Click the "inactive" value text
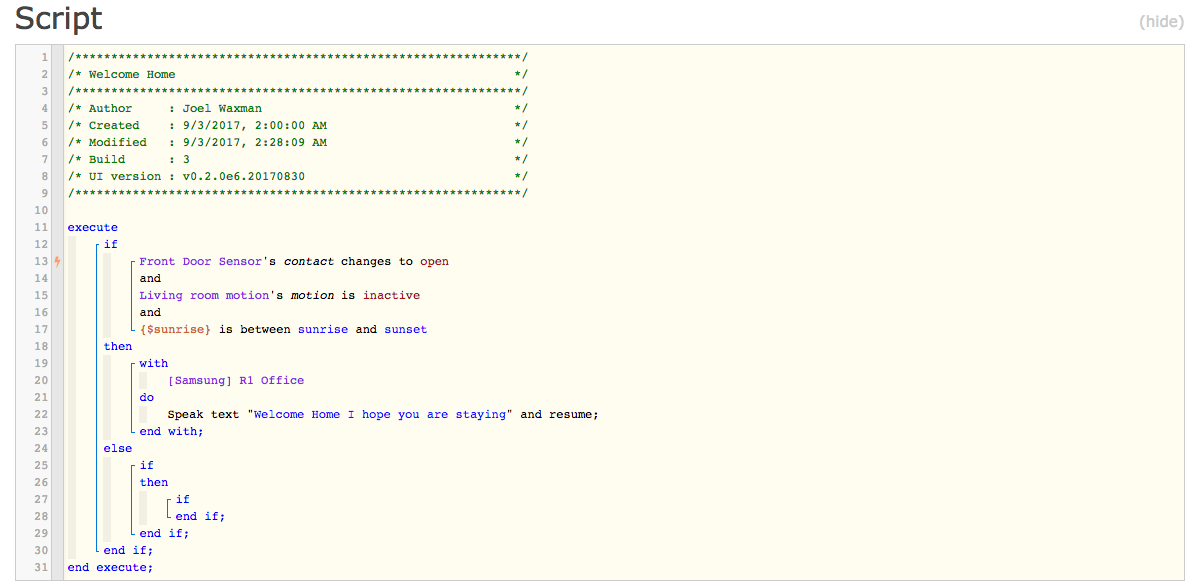Viewport: 1194px width, 586px height. point(391,295)
